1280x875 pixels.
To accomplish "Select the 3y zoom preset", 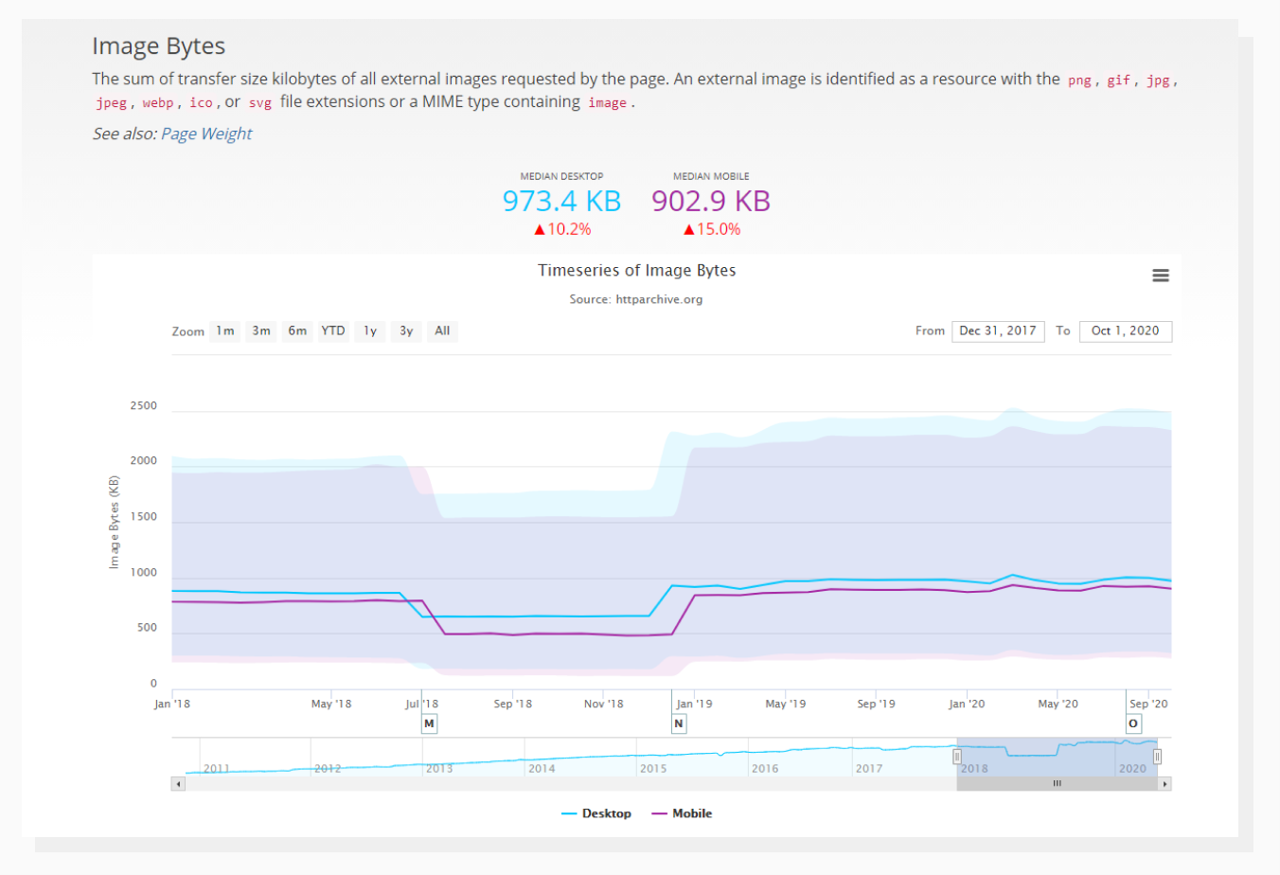I will [405, 331].
